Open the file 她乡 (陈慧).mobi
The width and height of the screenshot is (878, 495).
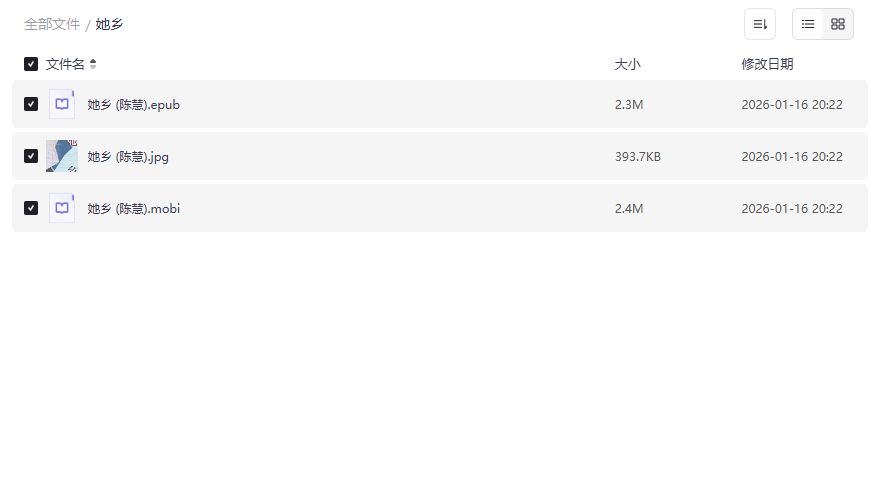click(x=134, y=208)
